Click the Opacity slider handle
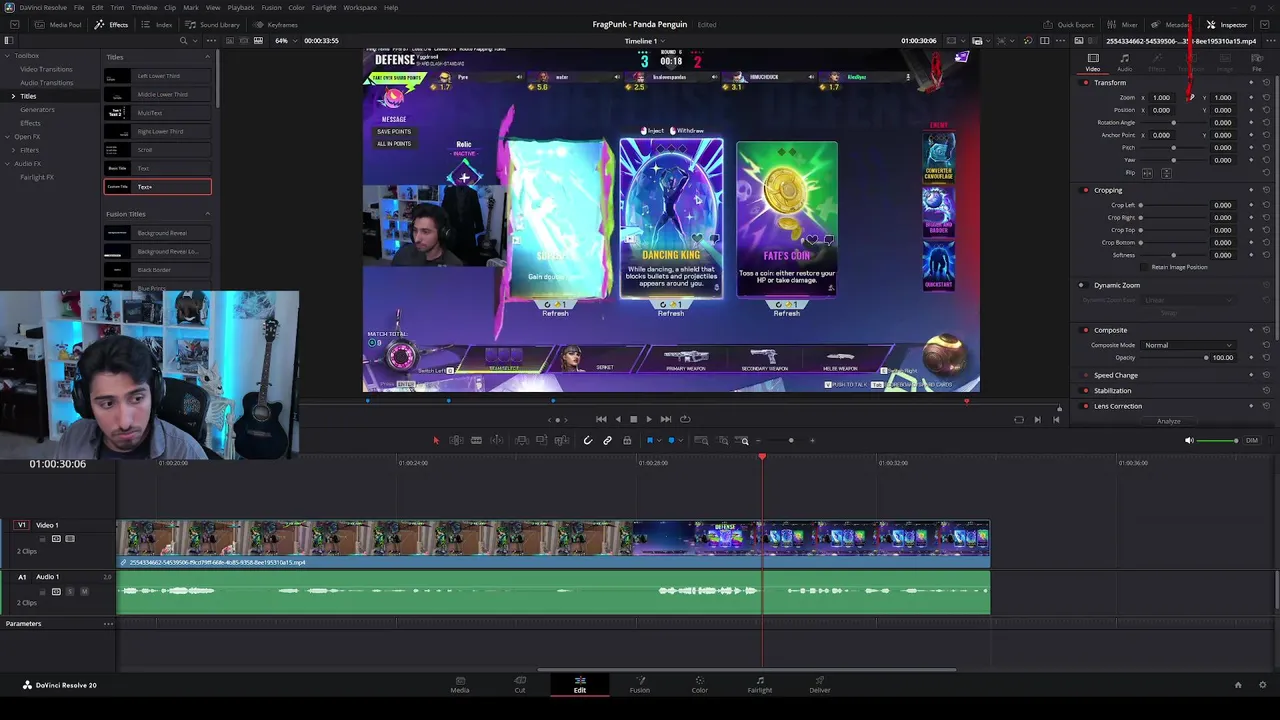The width and height of the screenshot is (1280, 720). [x=1206, y=358]
